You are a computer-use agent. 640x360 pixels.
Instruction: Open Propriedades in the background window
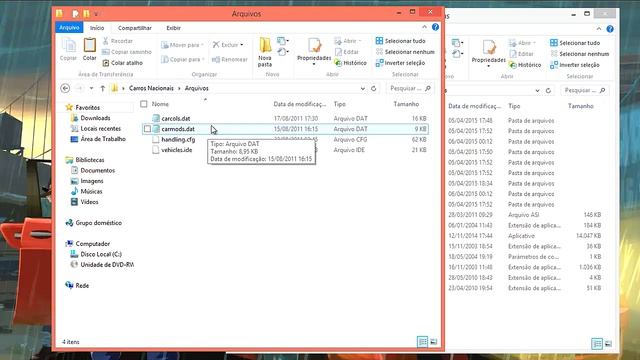[x=489, y=53]
